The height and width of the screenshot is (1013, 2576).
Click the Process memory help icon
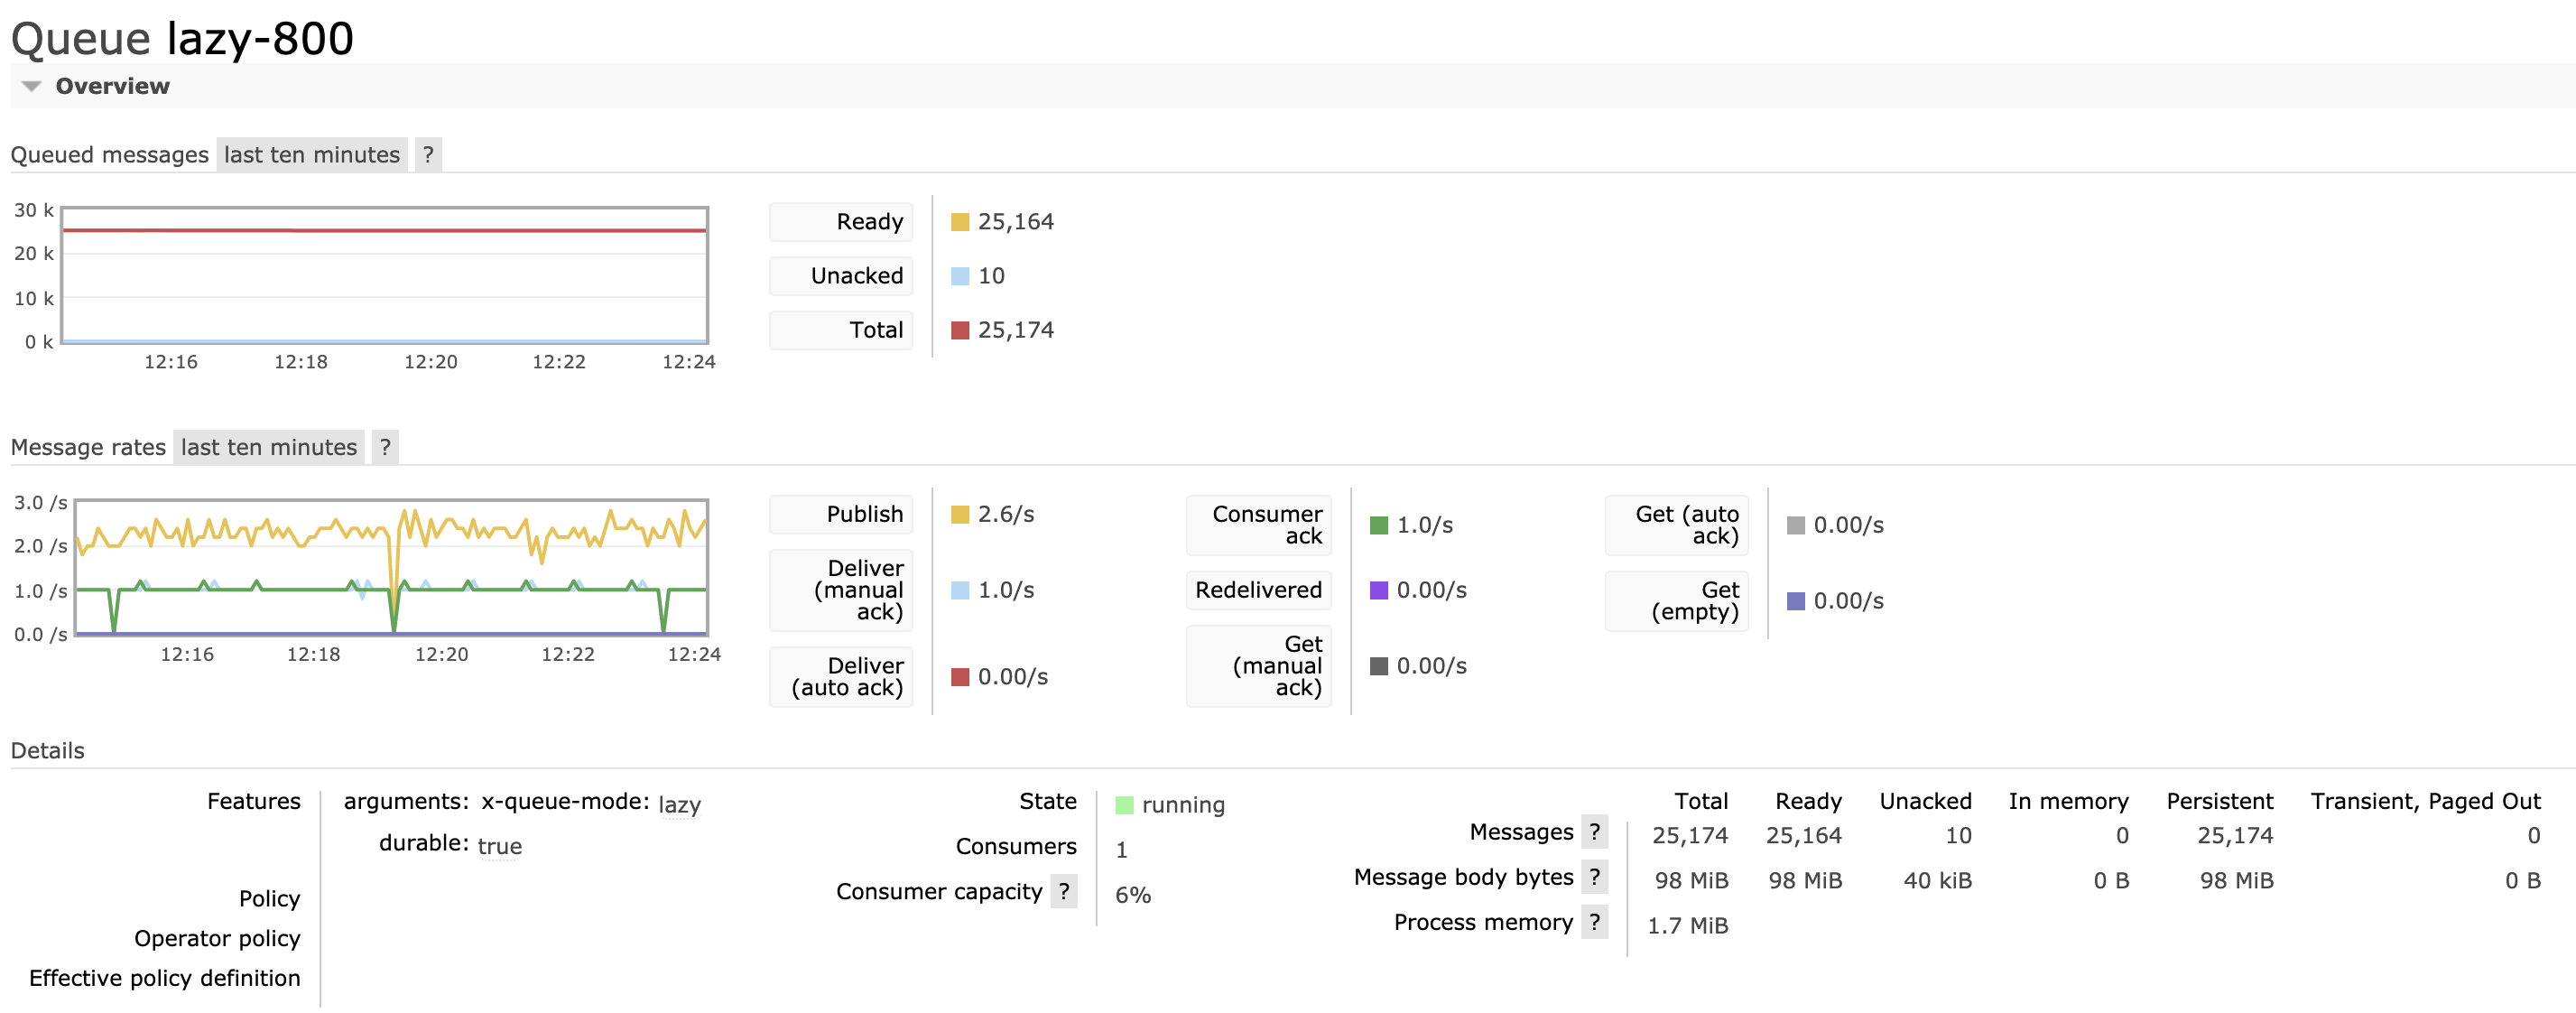1594,921
